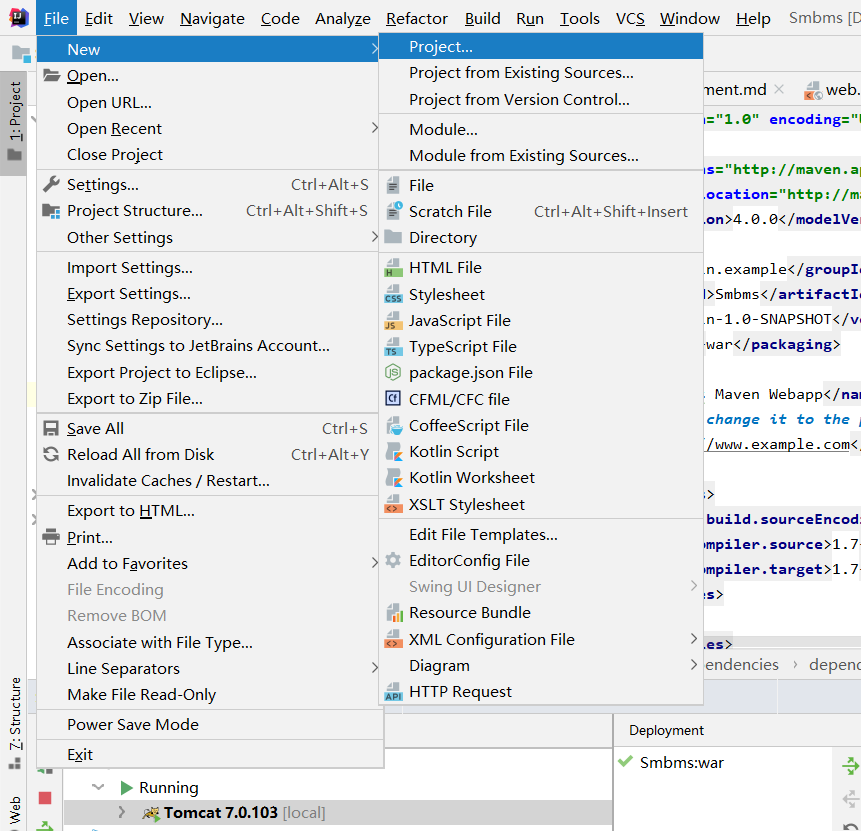Image resolution: width=861 pixels, height=831 pixels.
Task: Toggle Make File Read-Only
Action: pos(210,695)
